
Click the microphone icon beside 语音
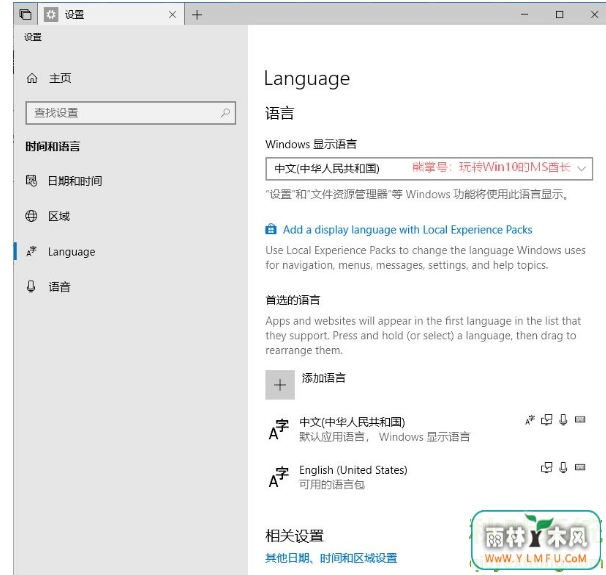pyautogui.click(x=31, y=286)
